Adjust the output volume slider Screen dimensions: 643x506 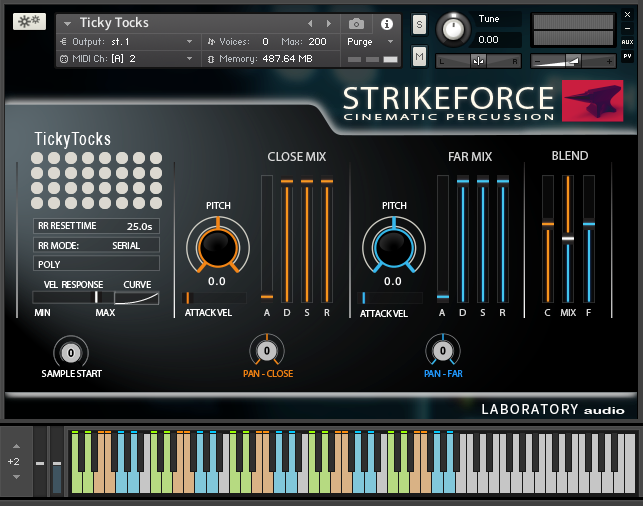click(x=573, y=62)
